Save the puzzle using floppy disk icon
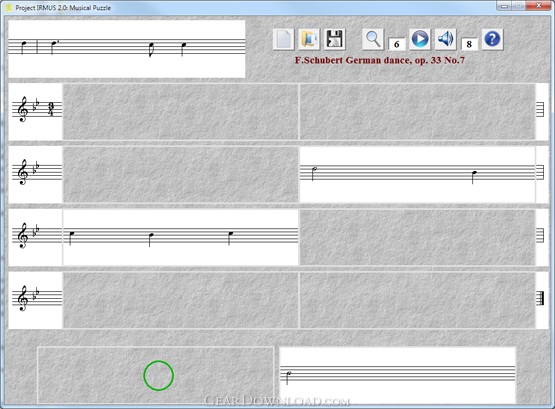The image size is (555, 409). [x=334, y=39]
